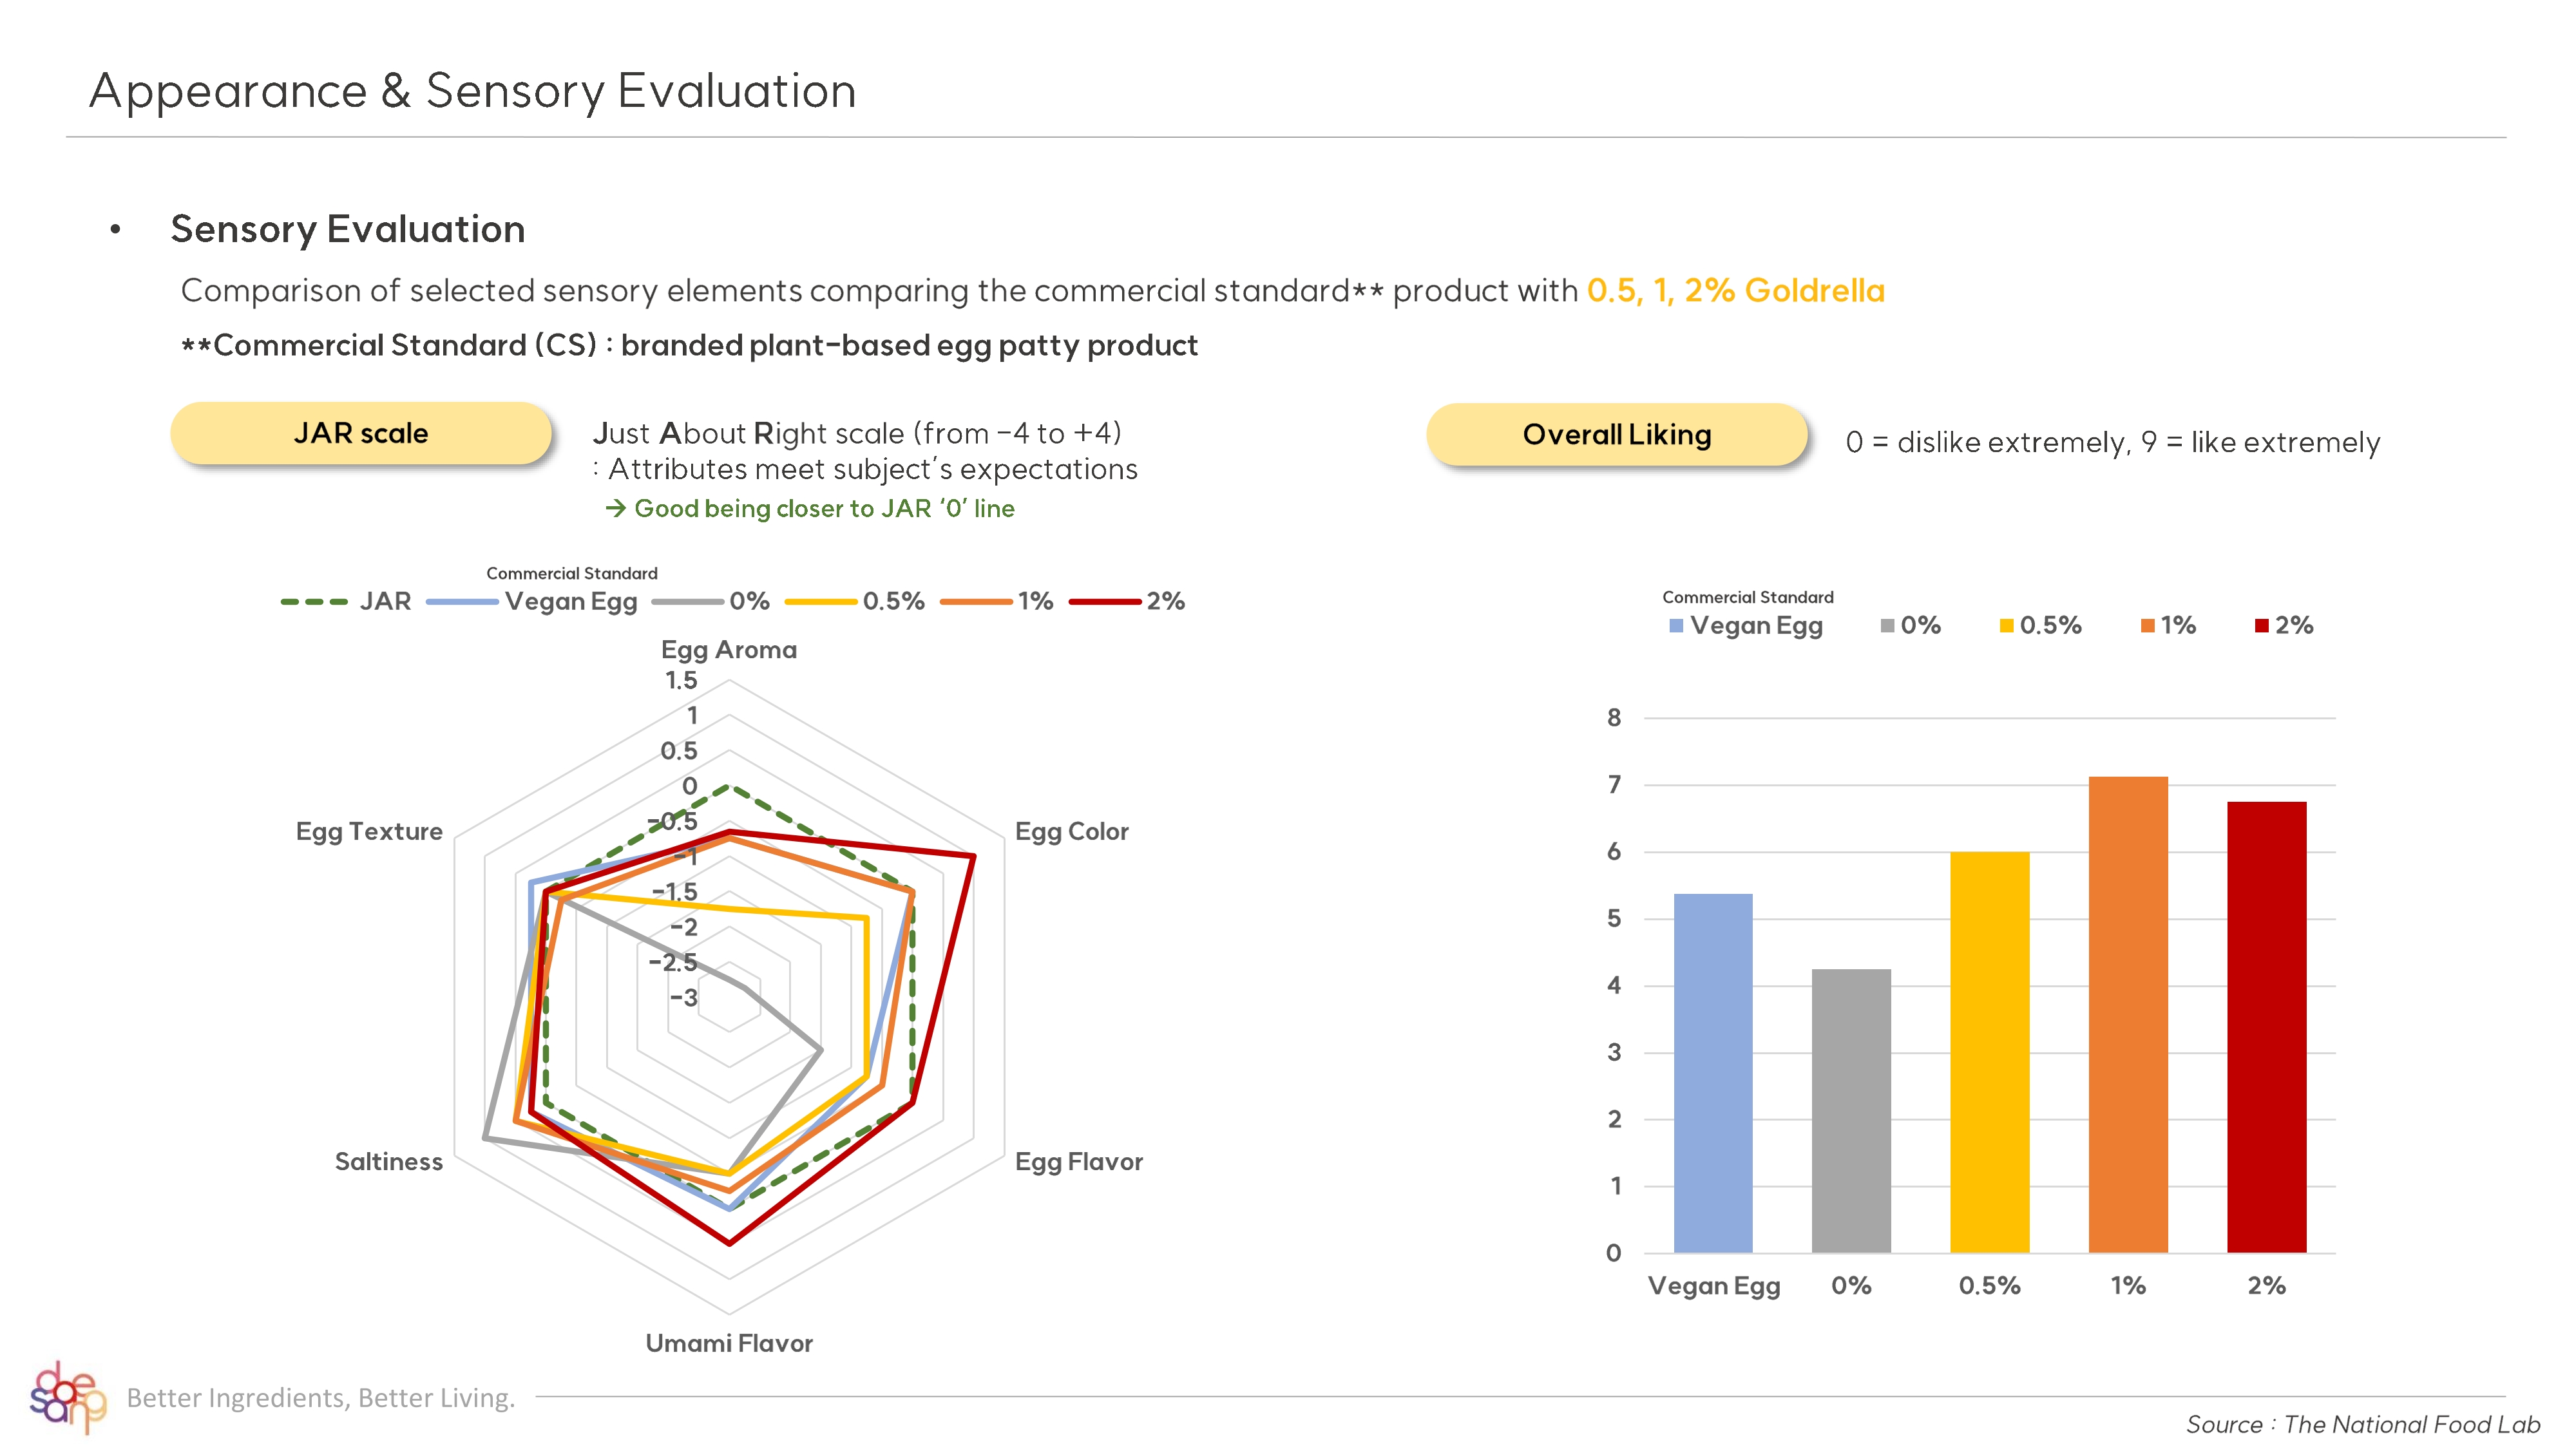Click the JAR scale pill button
This screenshot has width=2576, height=1449.
pos(361,433)
